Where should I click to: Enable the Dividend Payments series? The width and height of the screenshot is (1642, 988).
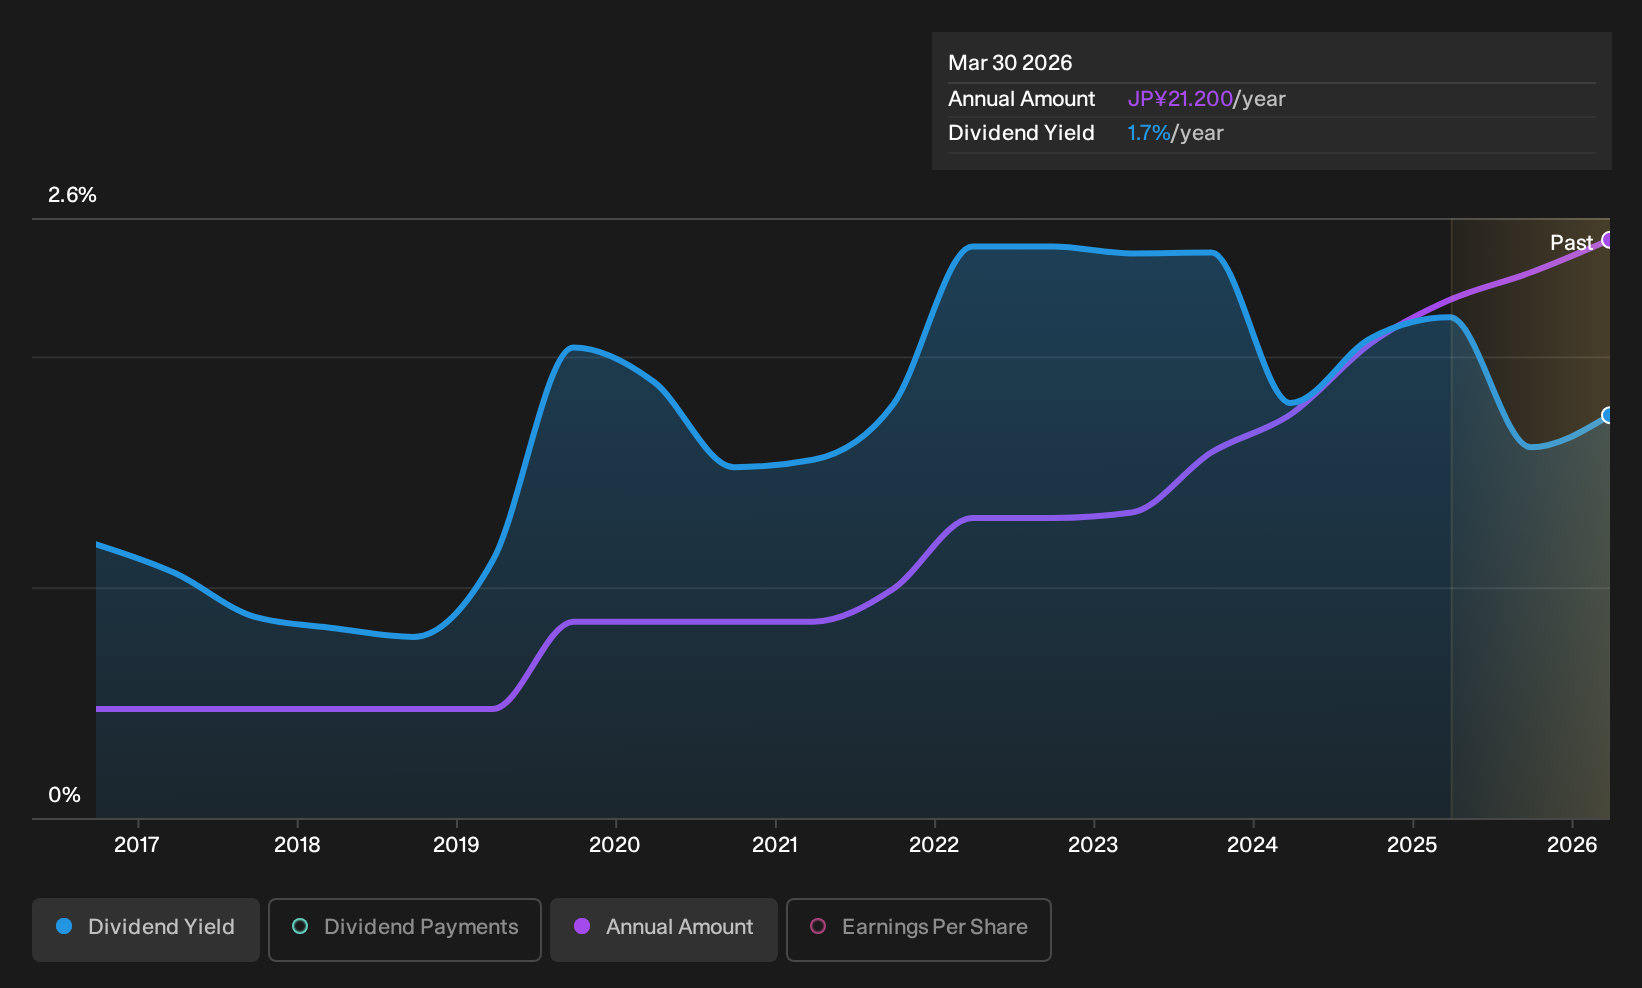coord(405,930)
